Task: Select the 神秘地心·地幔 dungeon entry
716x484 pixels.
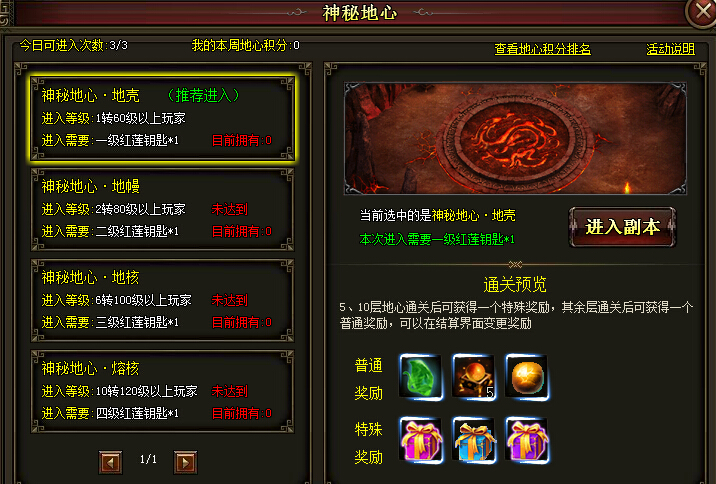Action: coord(163,209)
